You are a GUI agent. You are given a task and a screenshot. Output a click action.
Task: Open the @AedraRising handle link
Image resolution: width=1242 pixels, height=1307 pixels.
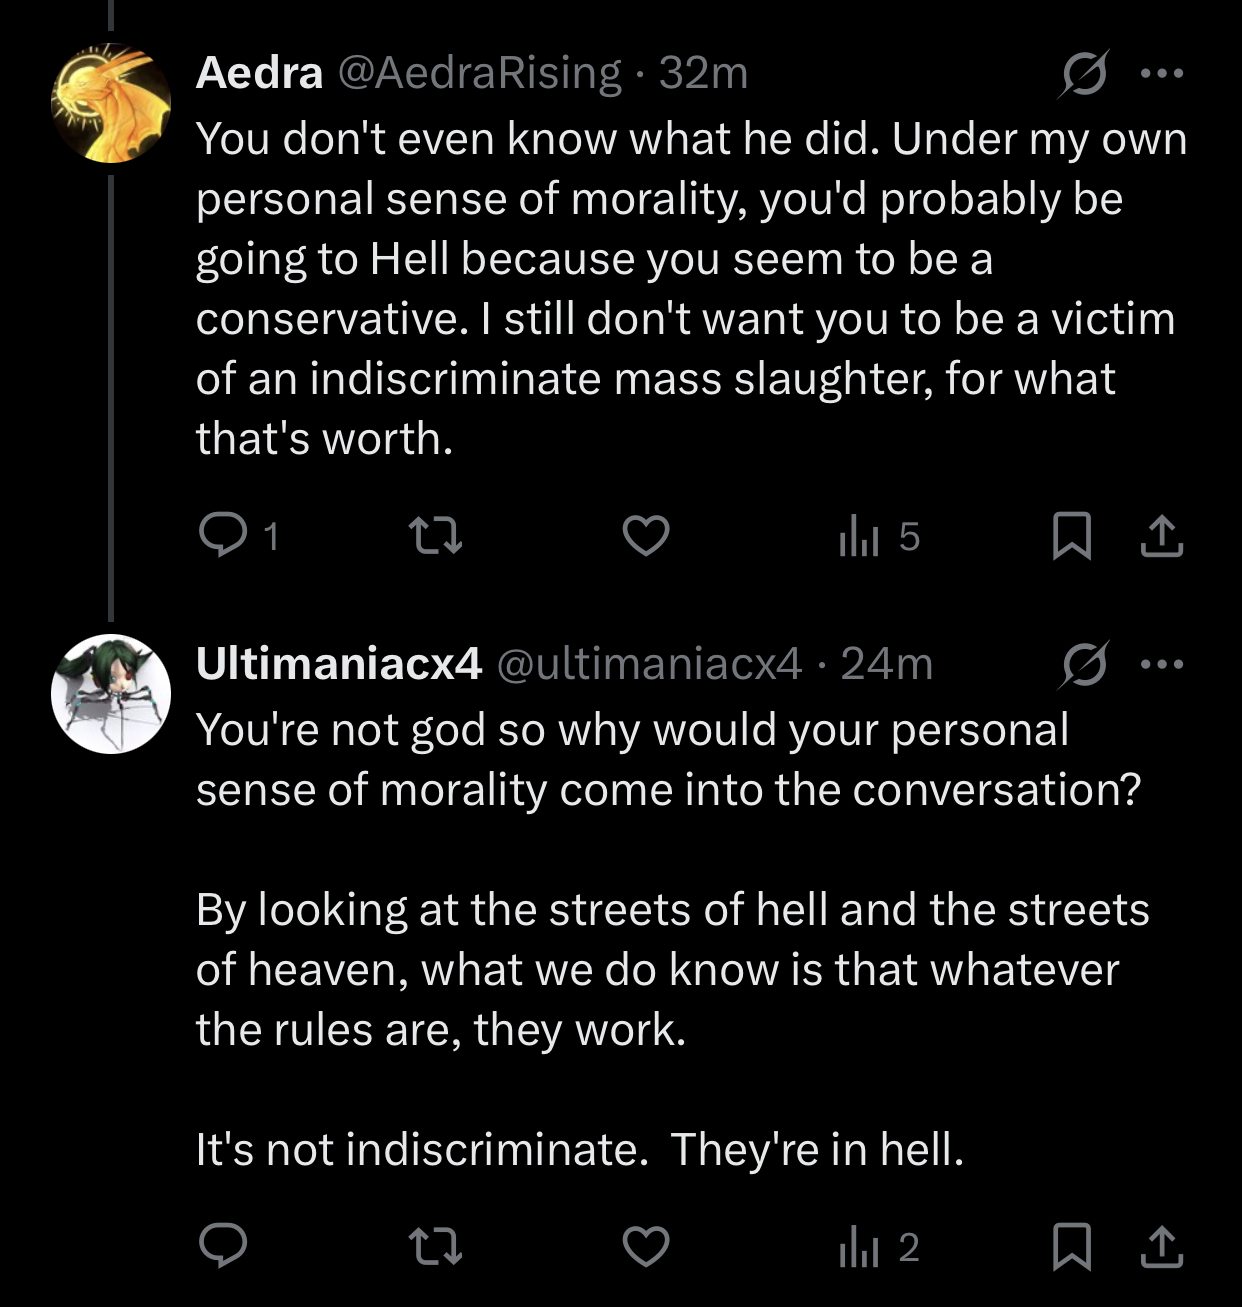click(x=480, y=73)
